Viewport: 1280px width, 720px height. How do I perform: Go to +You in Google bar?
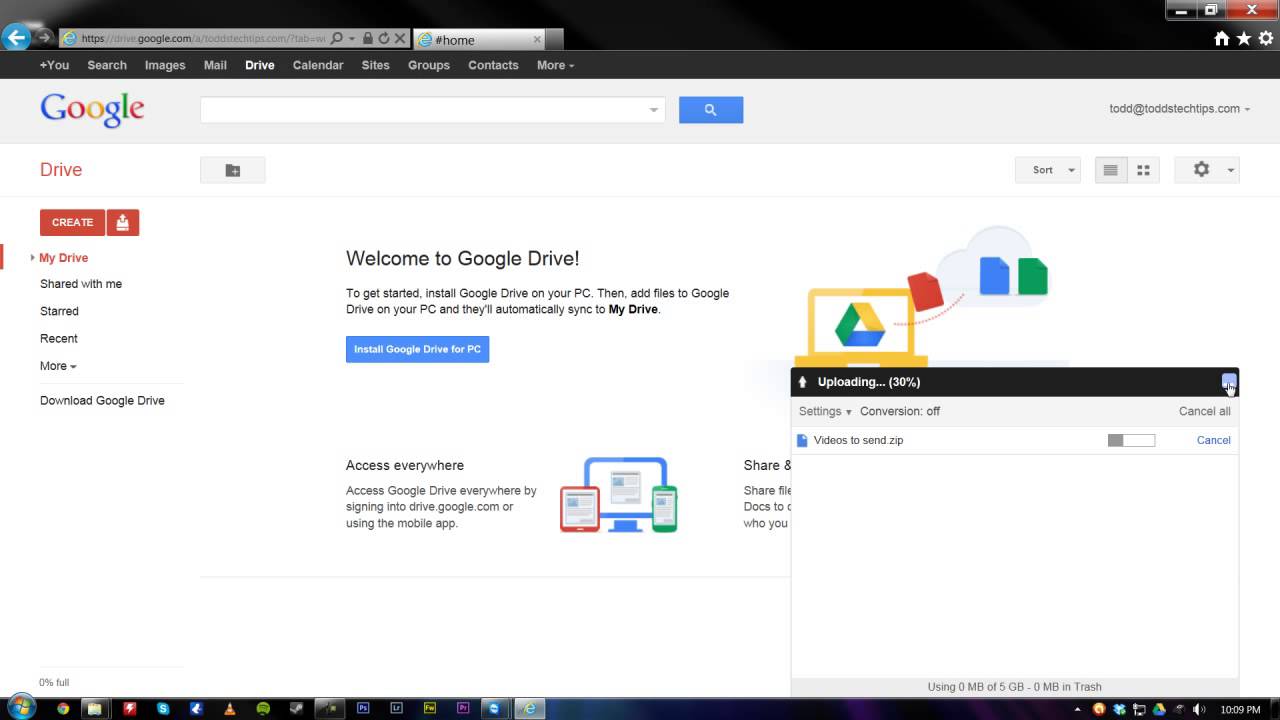(54, 65)
